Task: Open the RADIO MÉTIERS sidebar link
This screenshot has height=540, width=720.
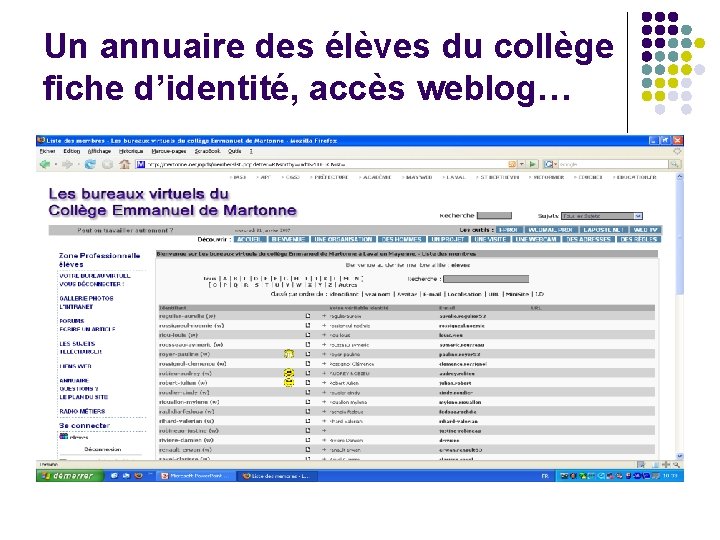Action: coord(82,411)
